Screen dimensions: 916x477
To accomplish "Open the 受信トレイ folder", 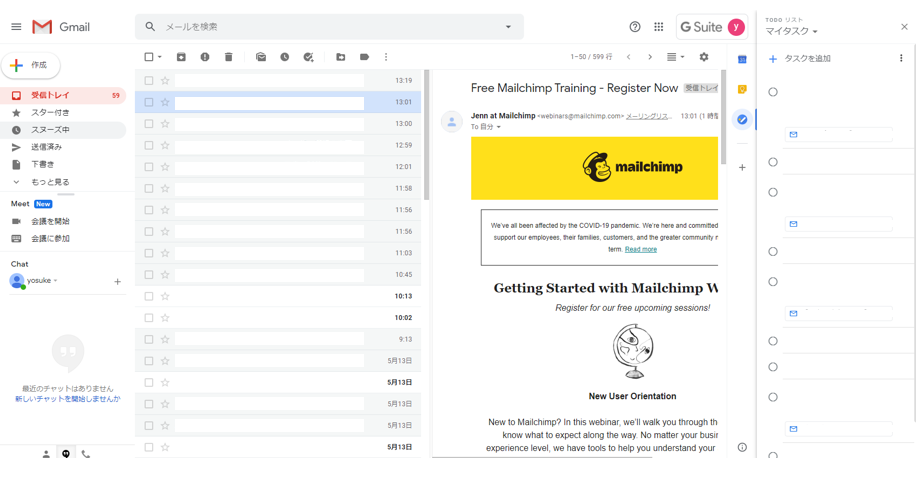I will 63,95.
